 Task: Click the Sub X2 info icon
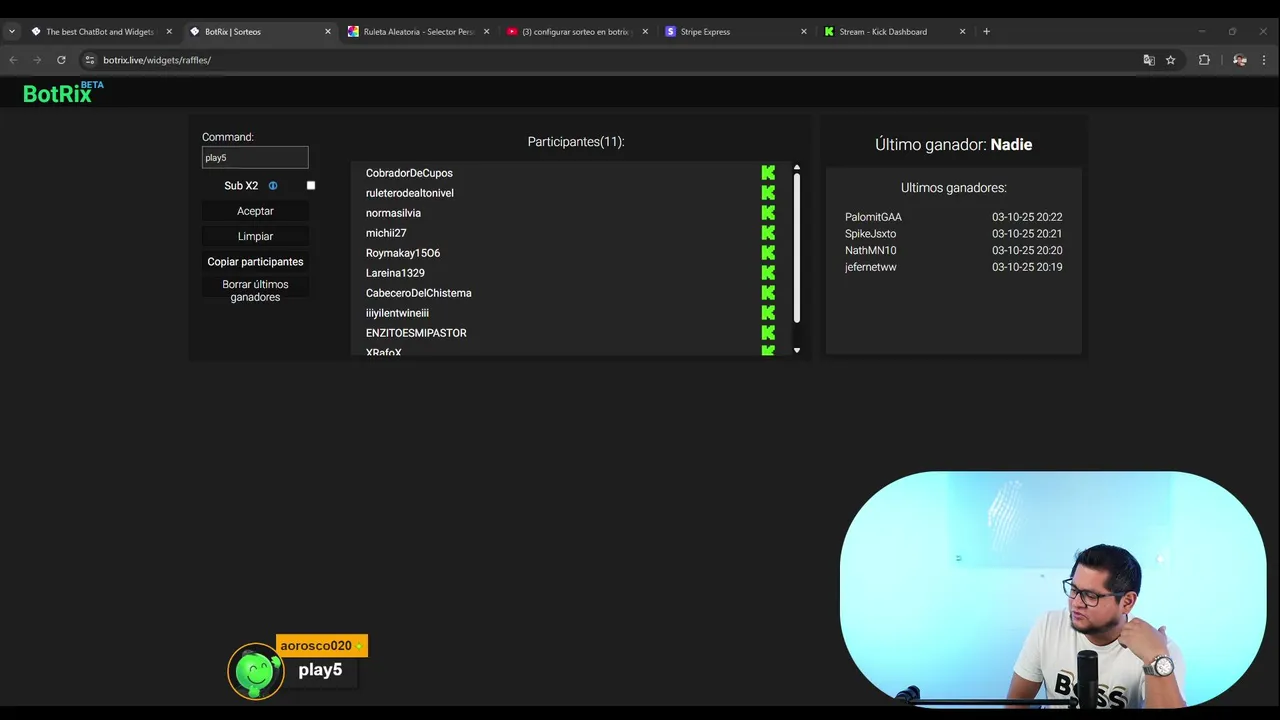coord(273,186)
